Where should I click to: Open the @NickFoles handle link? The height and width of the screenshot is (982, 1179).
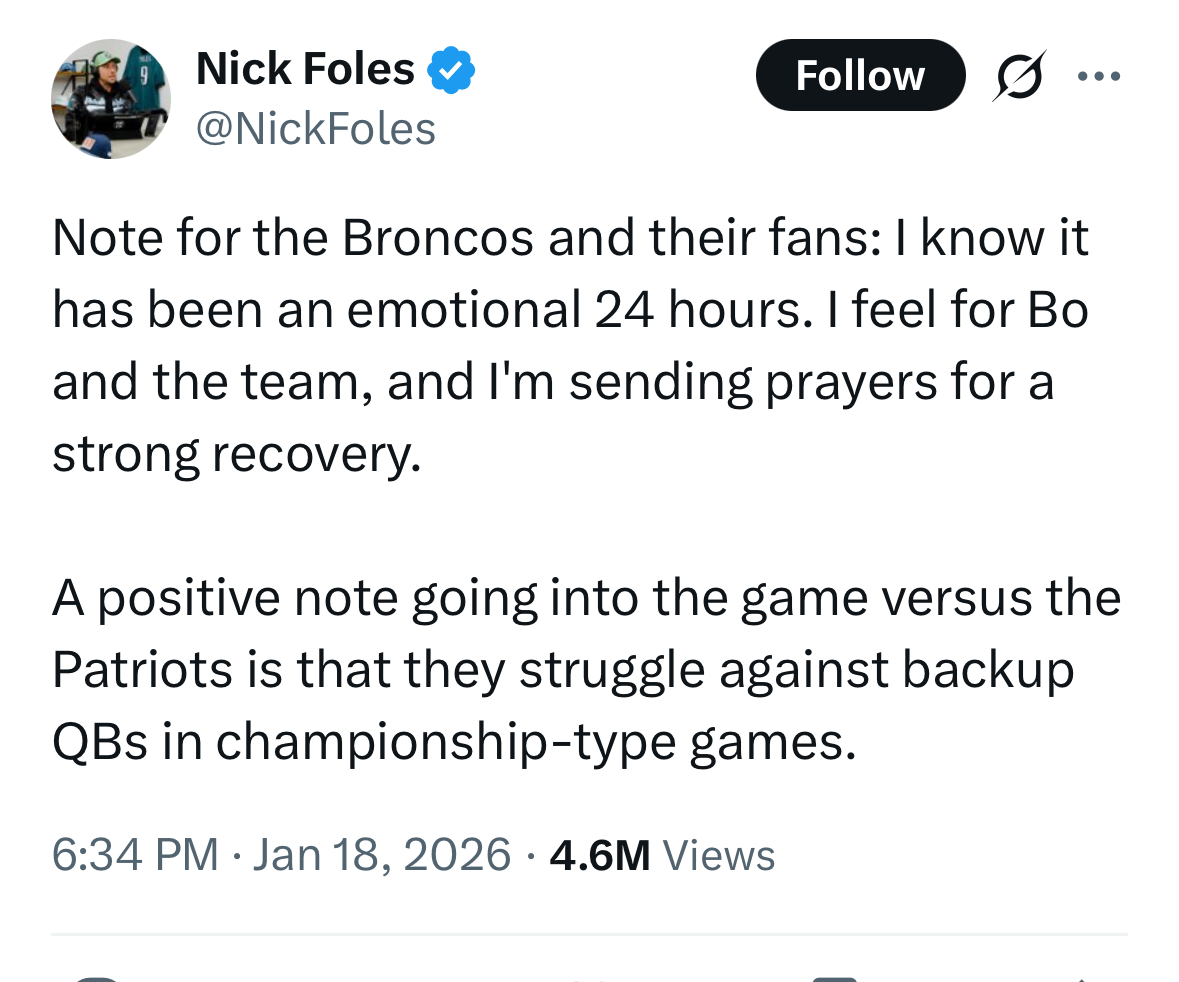[316, 129]
